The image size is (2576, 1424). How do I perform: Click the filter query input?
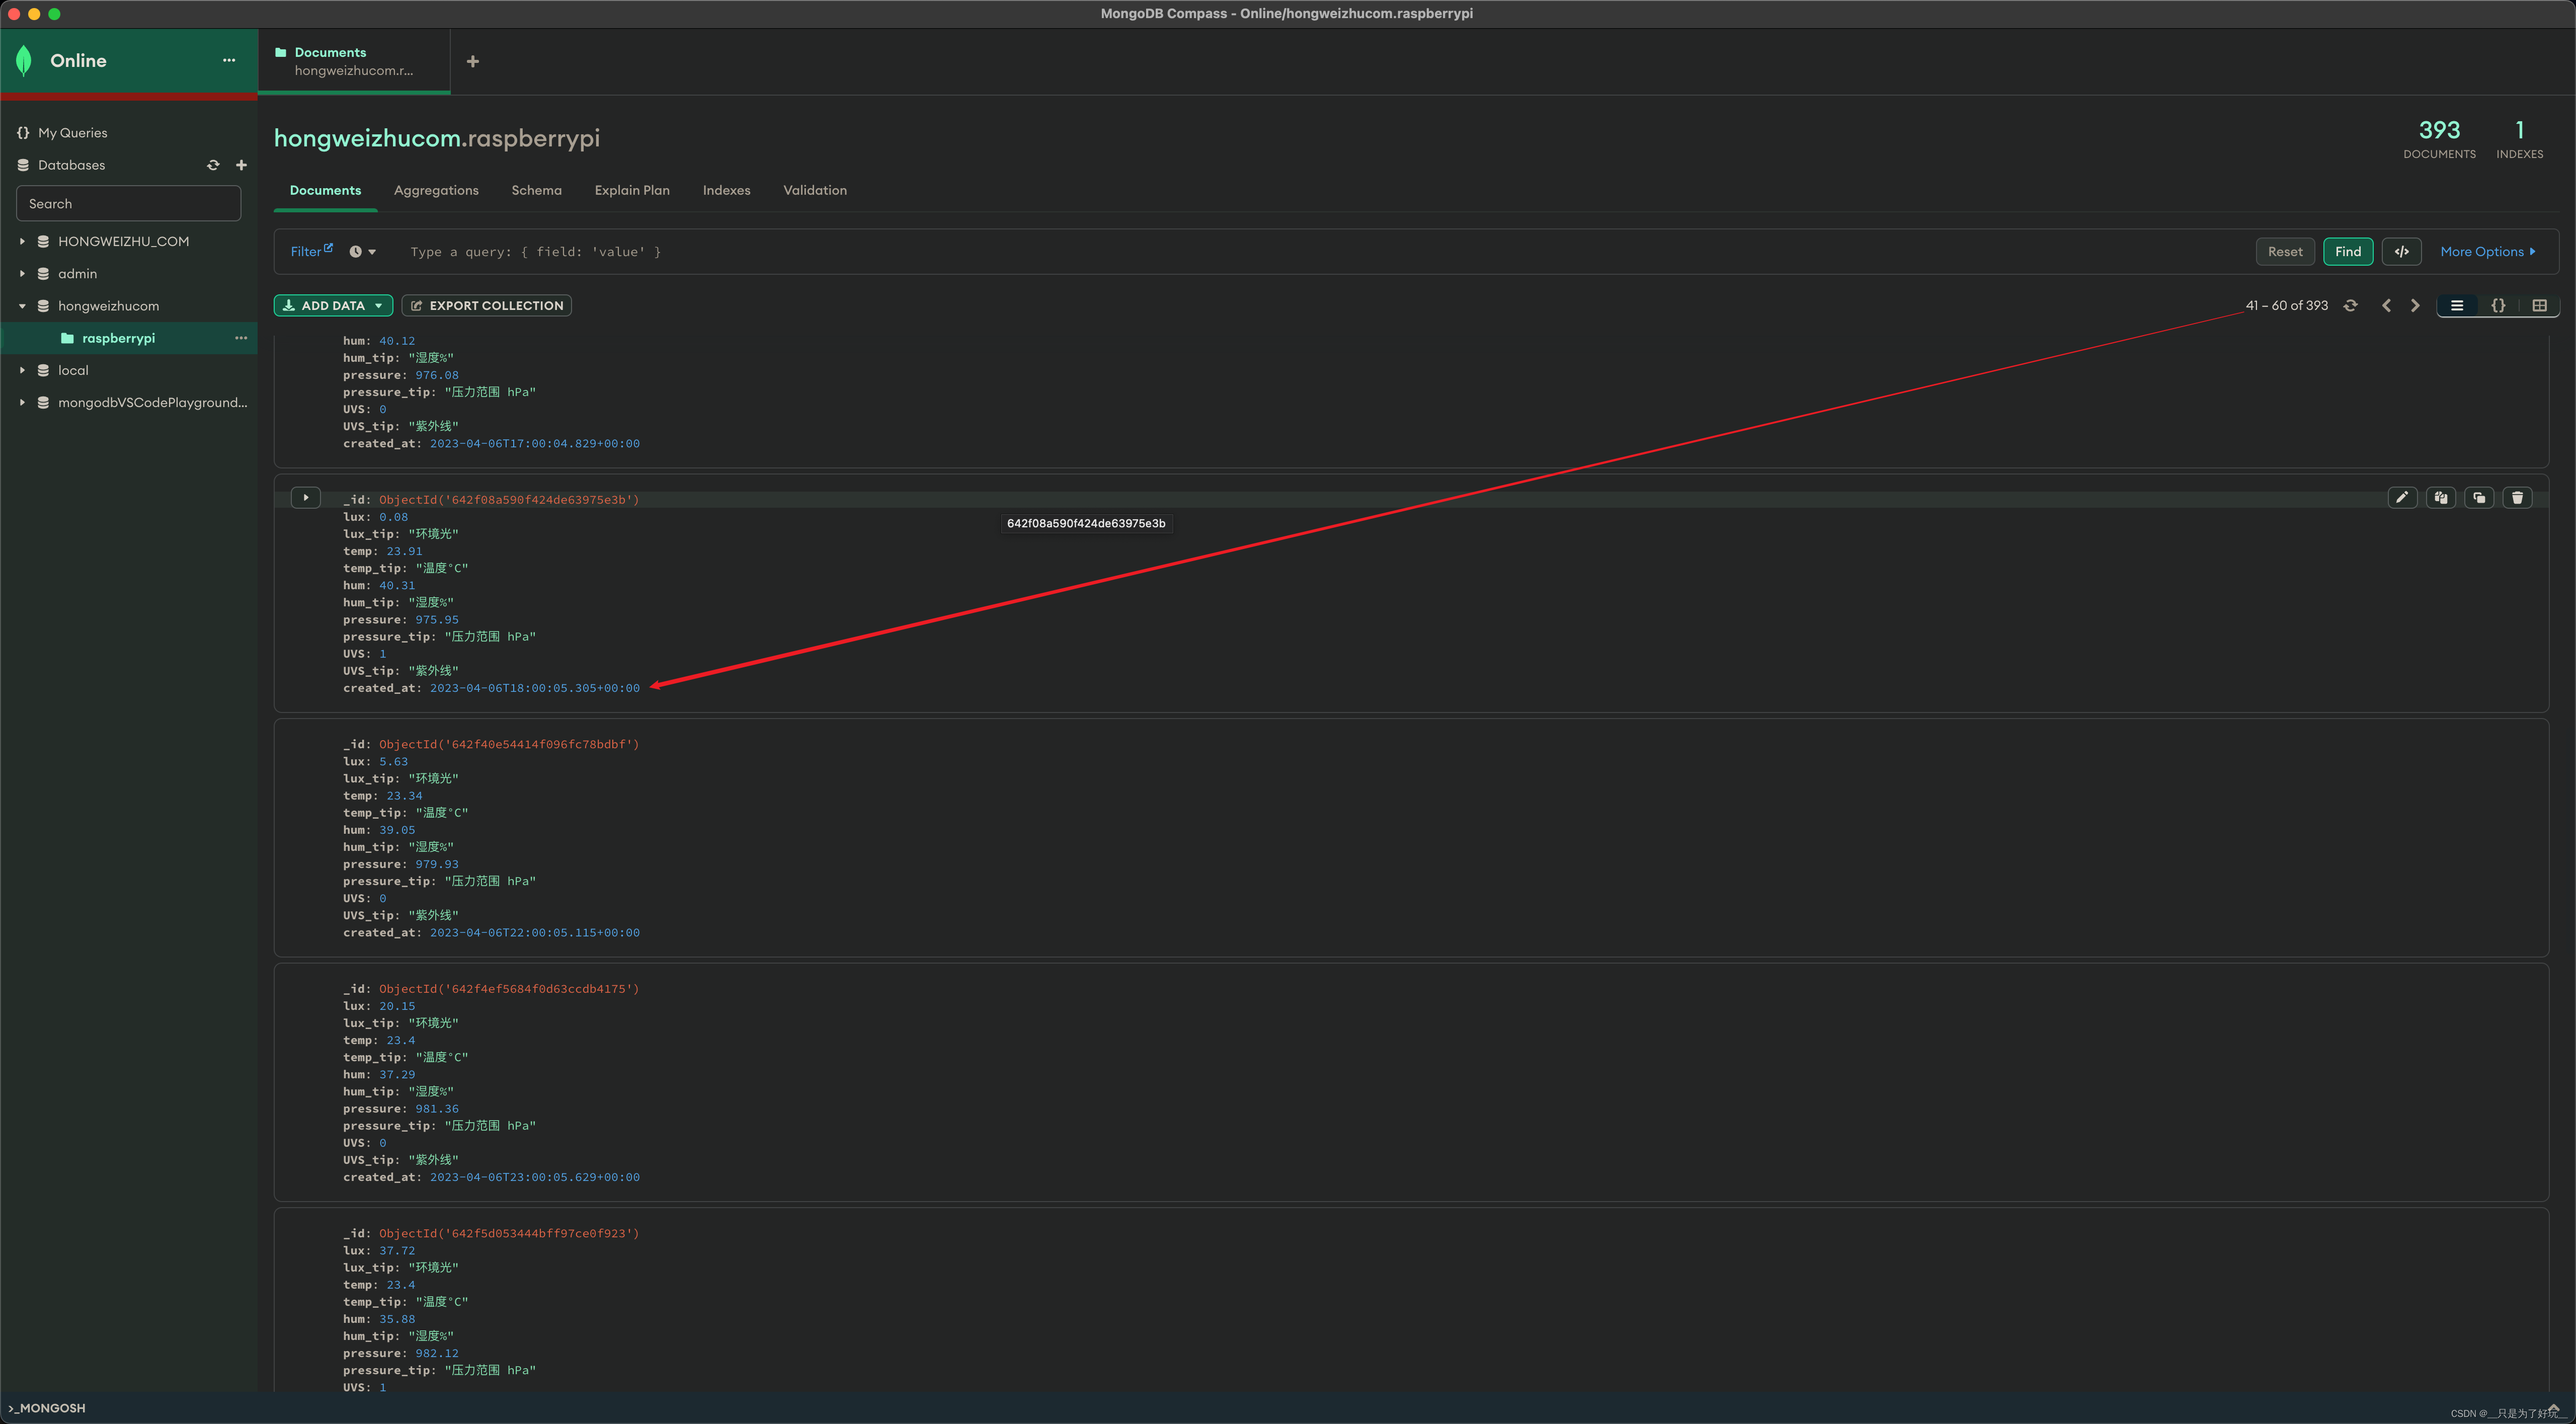click(1320, 252)
